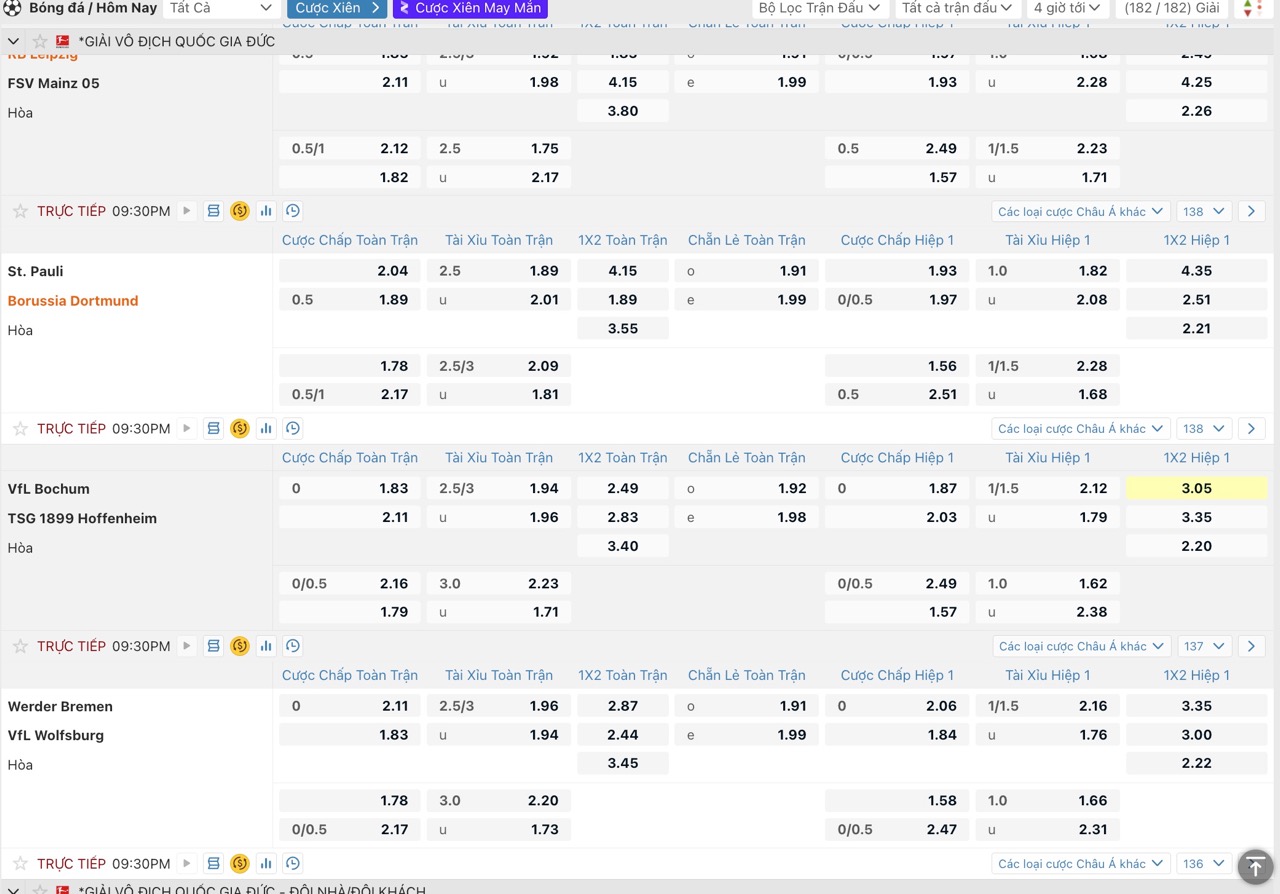Image resolution: width=1280 pixels, height=894 pixels.
Task: Click the soccer ball icon beside Bóng đá
Action: click(13, 8)
